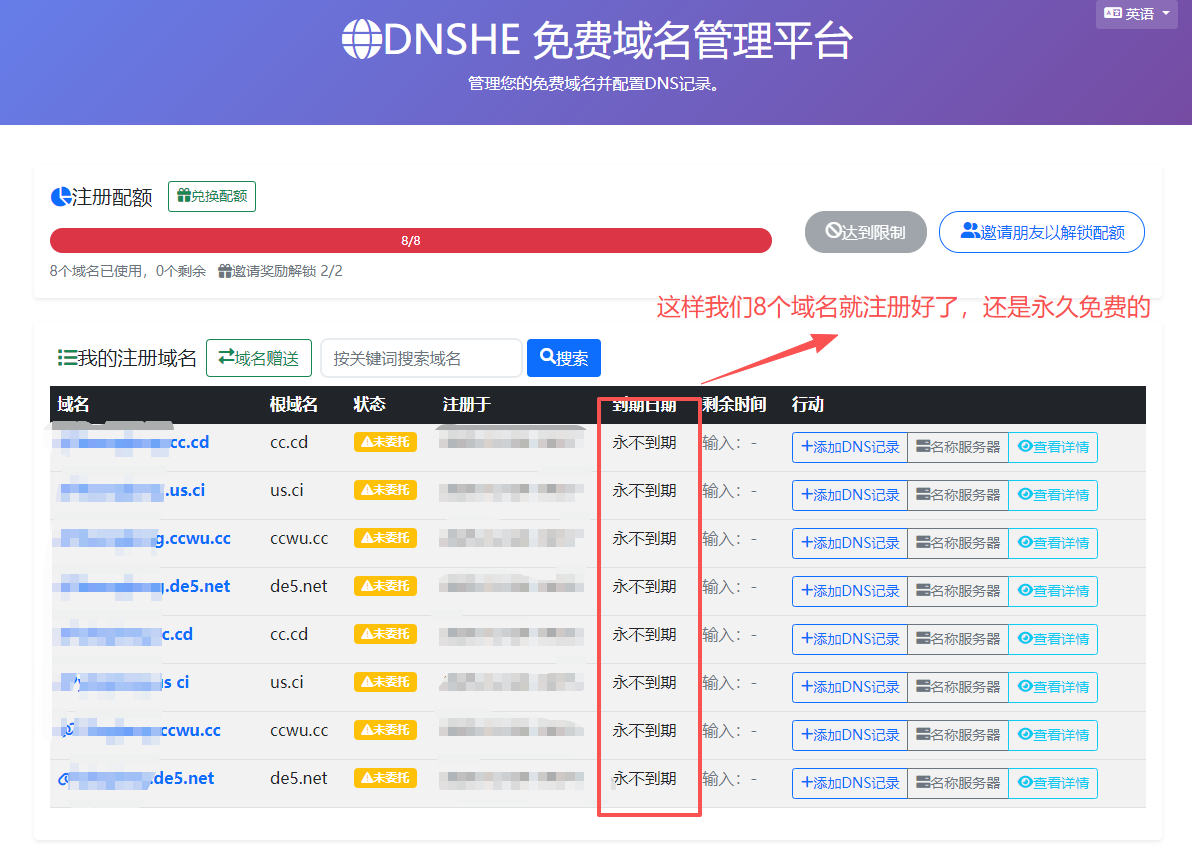
Task: Open 名称服务器 for first cc.cd row
Action: click(x=958, y=447)
